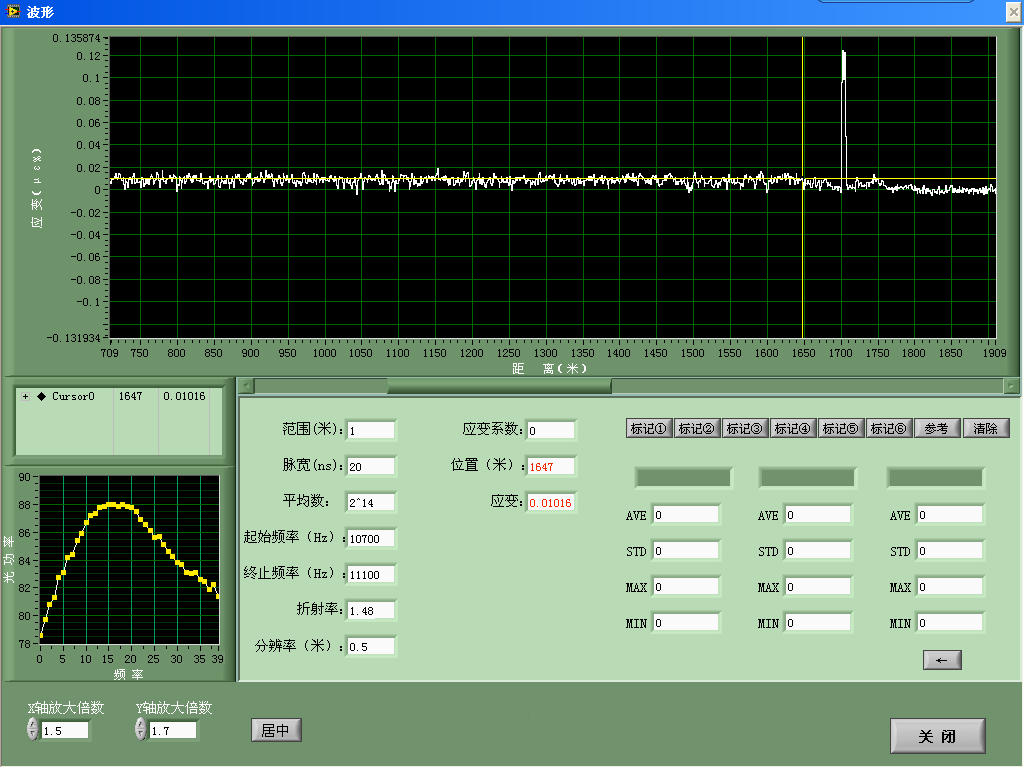
Task: Click the 终止频率 (Hz) field
Action: pyautogui.click(x=370, y=574)
